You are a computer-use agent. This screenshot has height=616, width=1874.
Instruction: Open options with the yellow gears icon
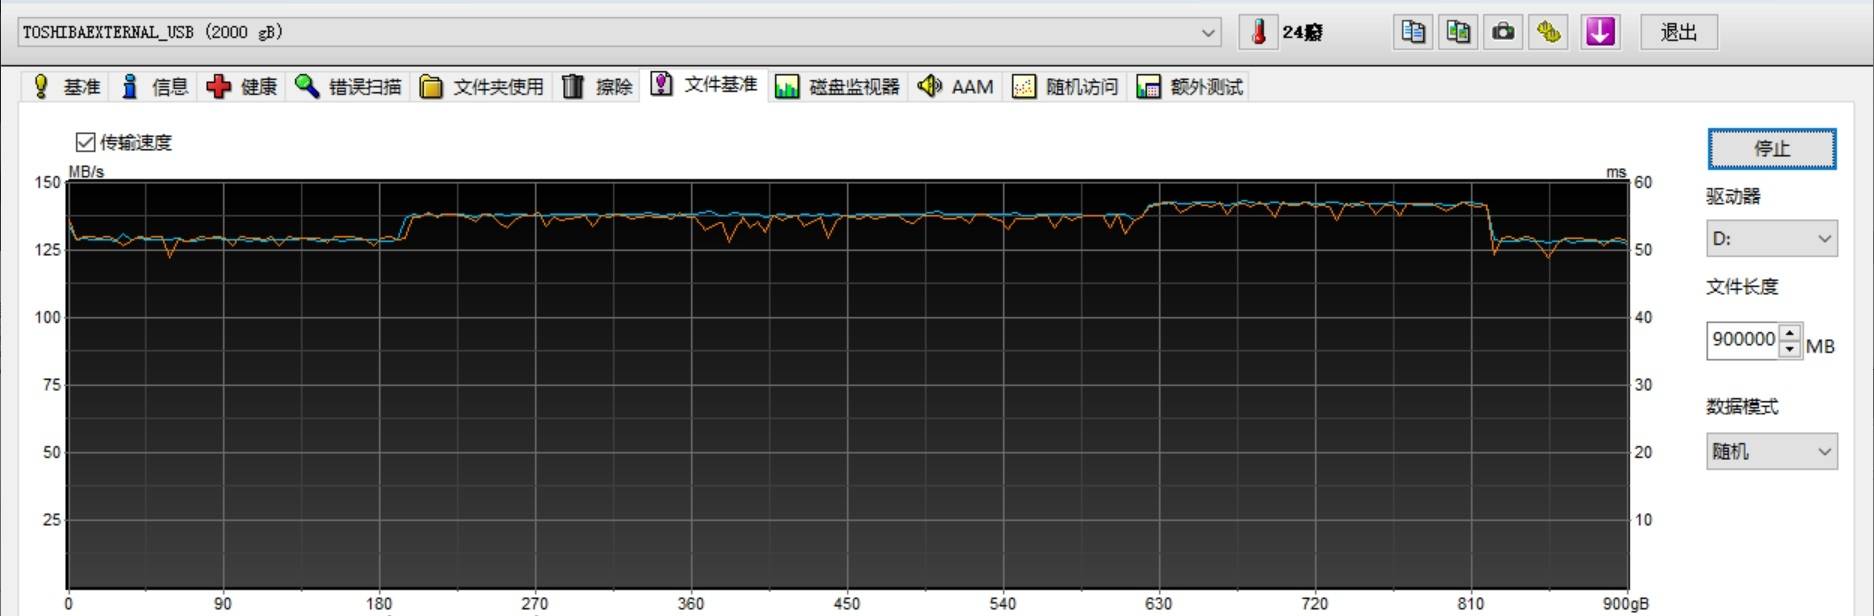(1549, 32)
